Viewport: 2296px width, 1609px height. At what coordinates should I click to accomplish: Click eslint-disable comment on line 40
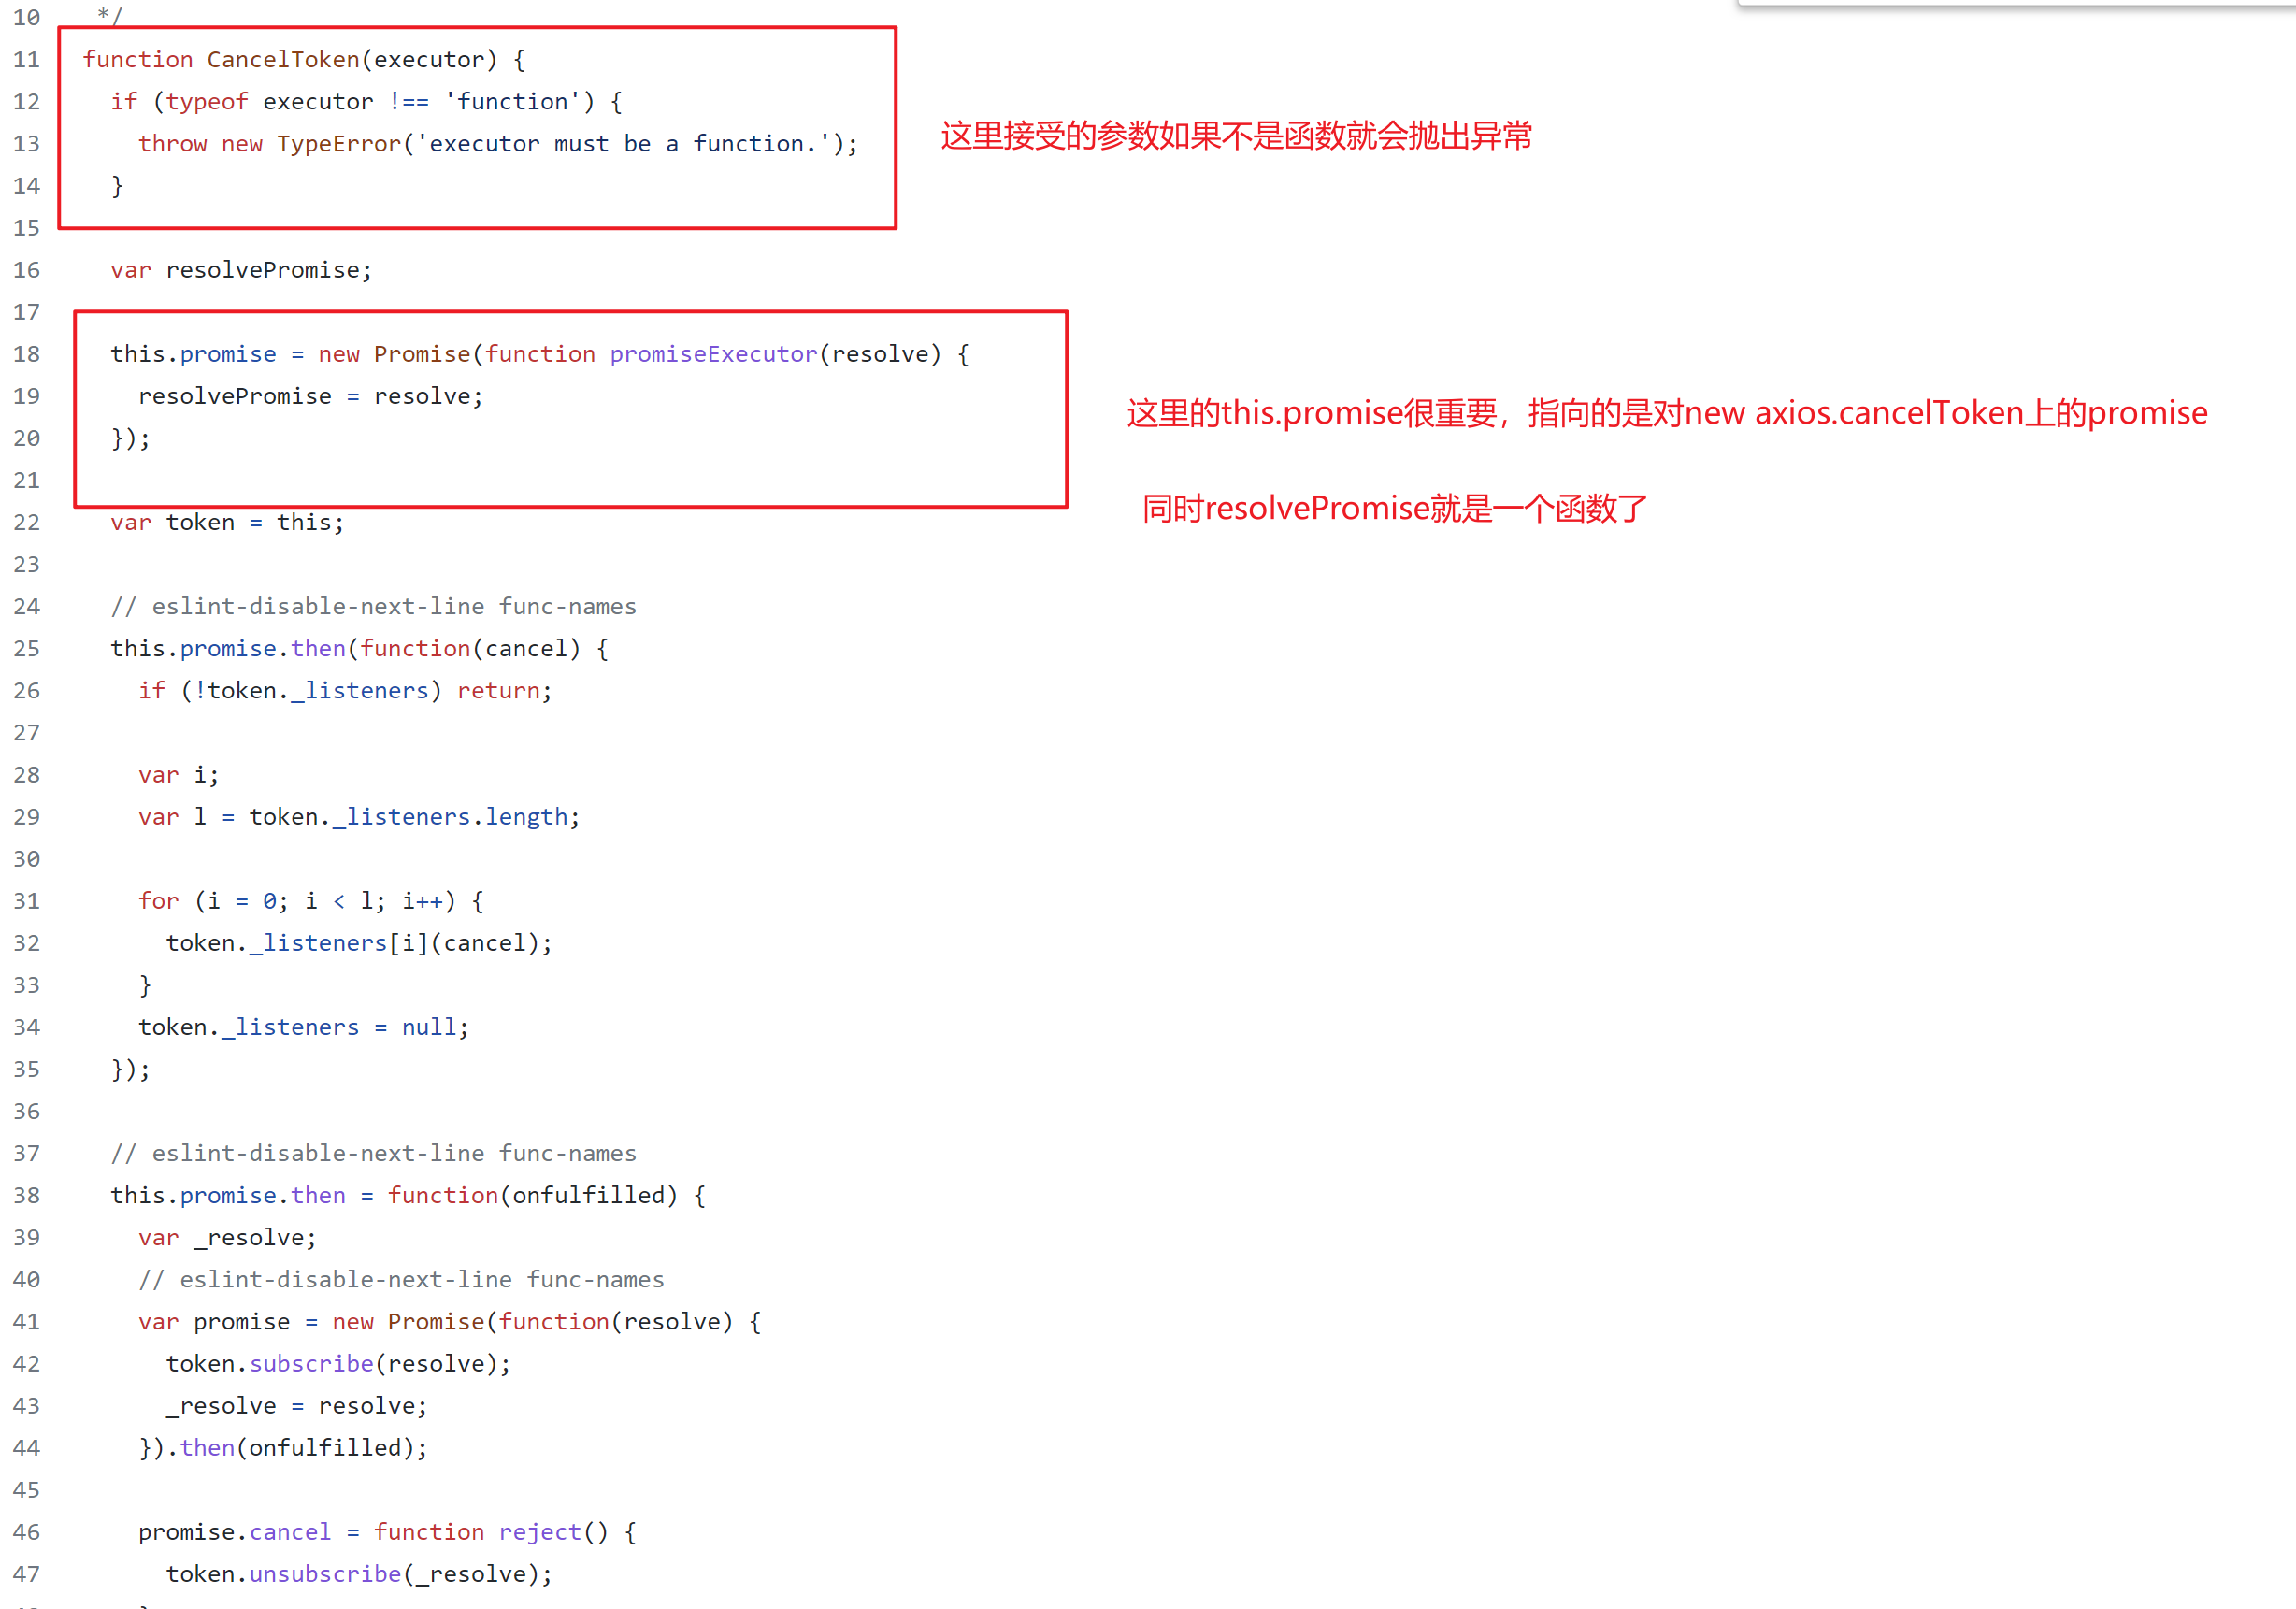pyautogui.click(x=401, y=1280)
